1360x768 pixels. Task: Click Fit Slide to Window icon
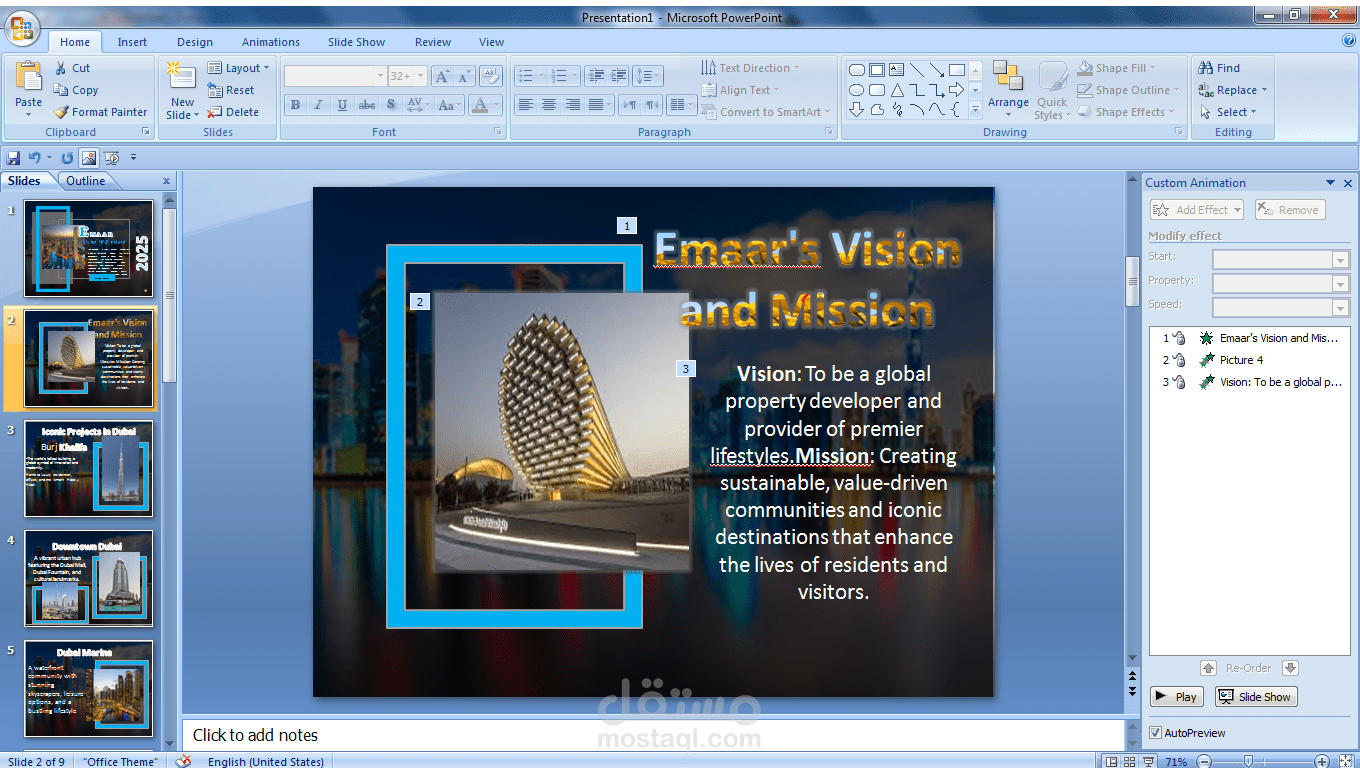(1345, 762)
